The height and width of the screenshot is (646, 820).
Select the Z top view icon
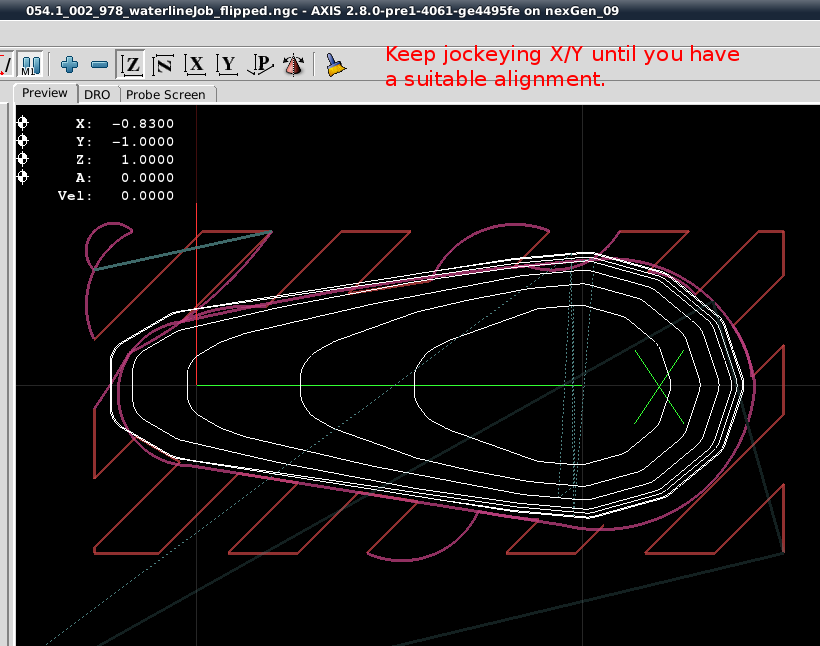click(x=130, y=65)
